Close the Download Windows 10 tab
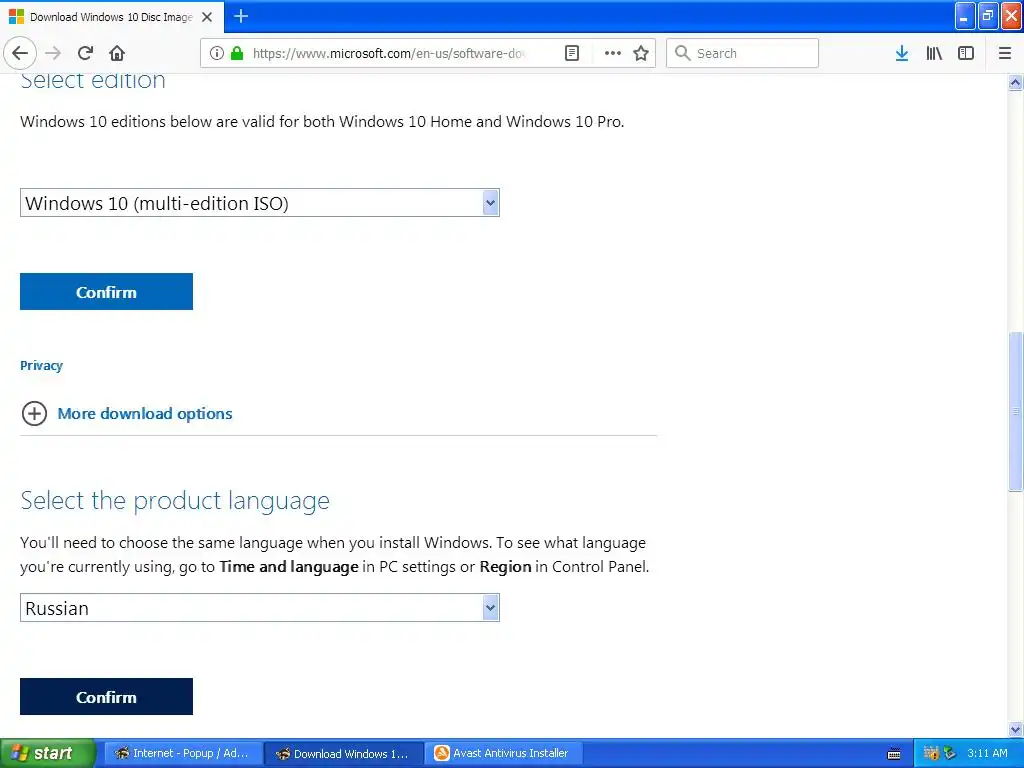 [207, 17]
